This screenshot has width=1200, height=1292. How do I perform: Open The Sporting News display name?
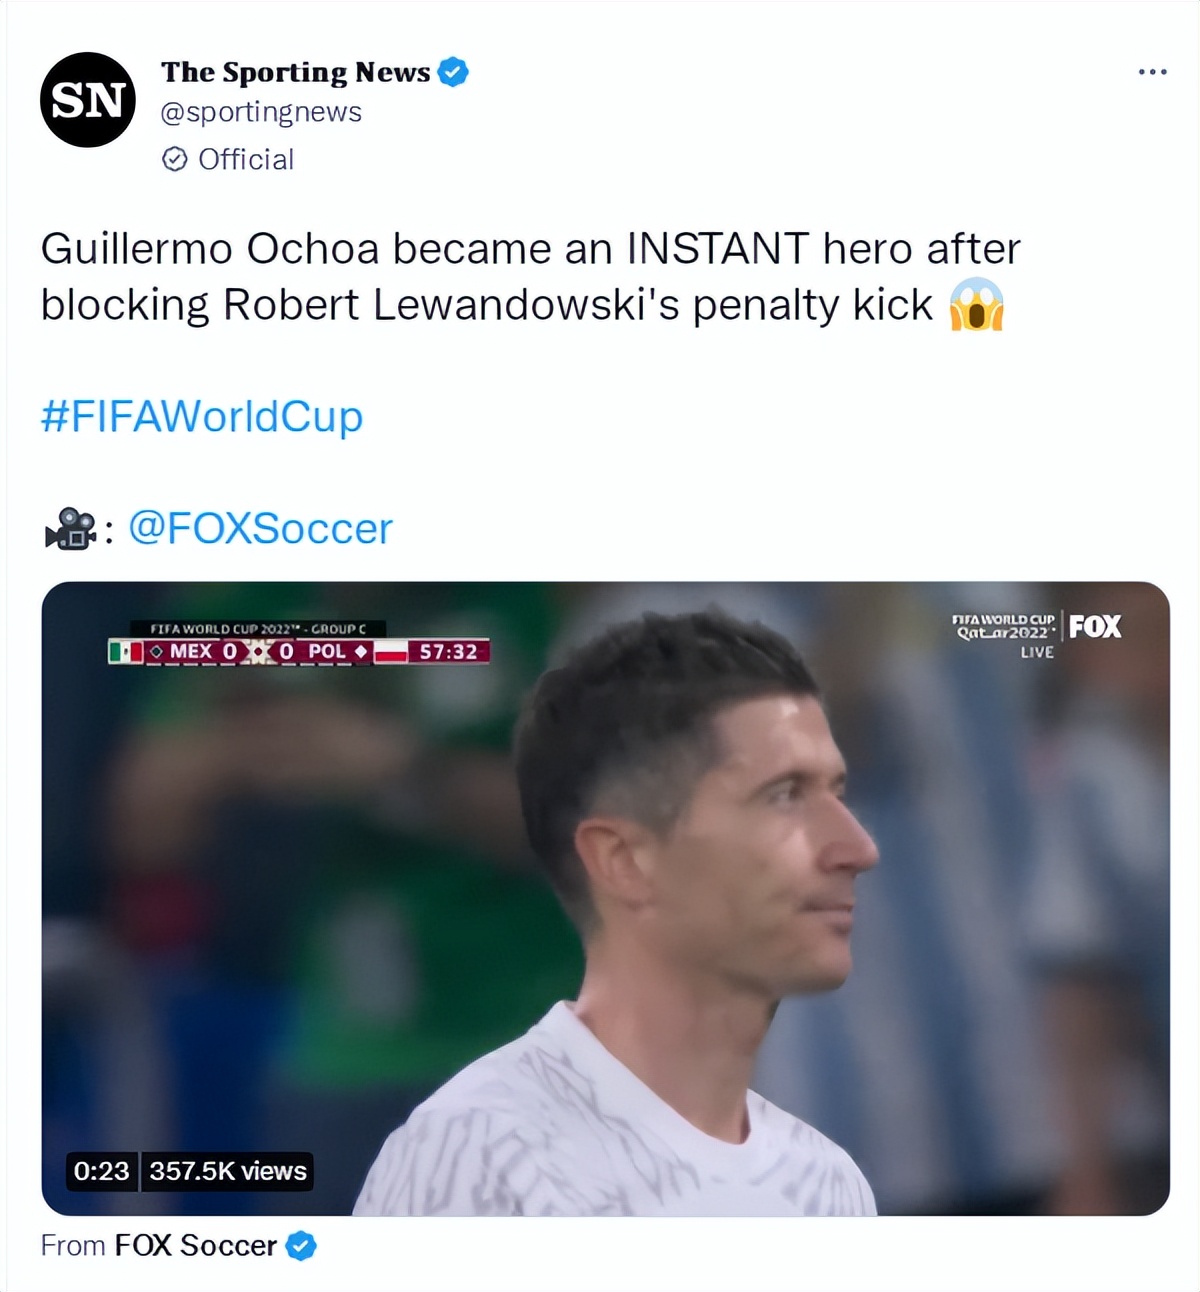(295, 72)
